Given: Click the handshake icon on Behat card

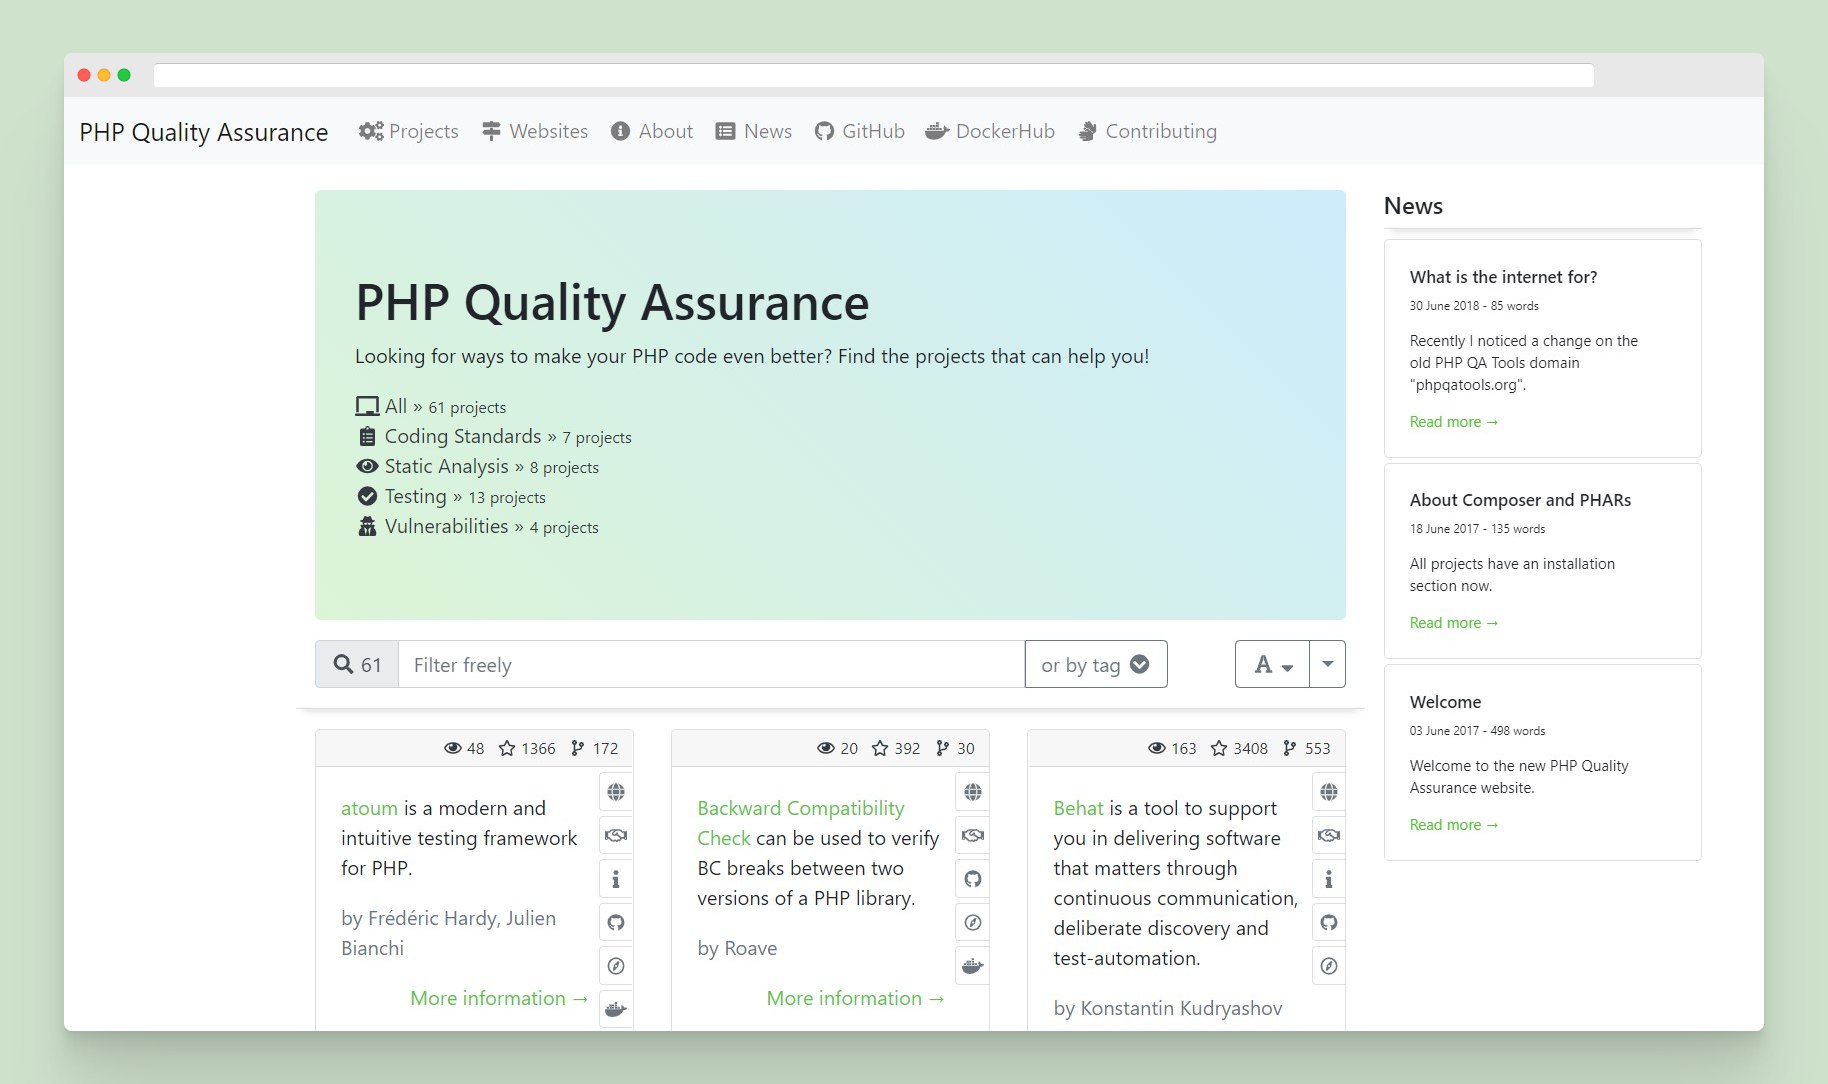Looking at the screenshot, I should coord(1328,835).
